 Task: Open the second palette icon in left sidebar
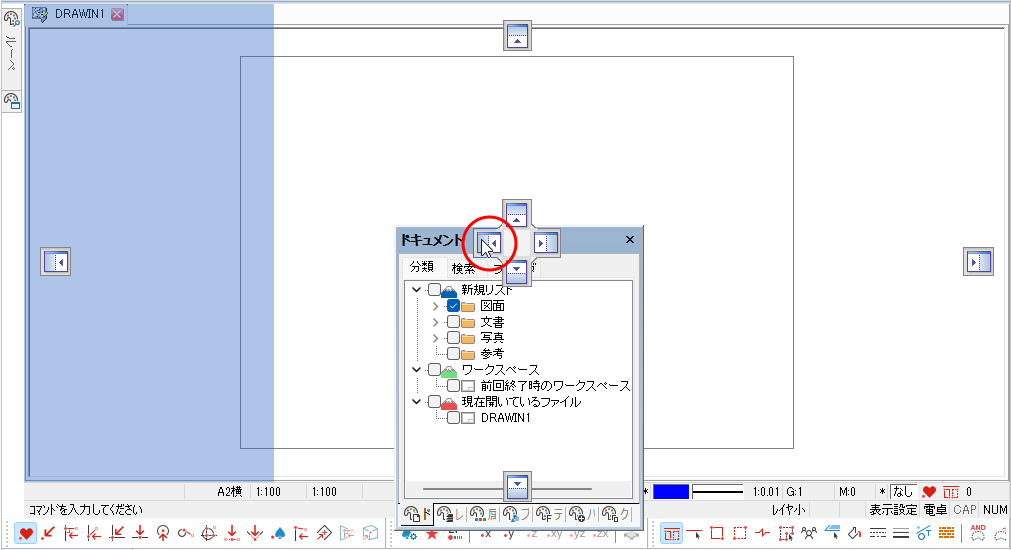[x=12, y=101]
